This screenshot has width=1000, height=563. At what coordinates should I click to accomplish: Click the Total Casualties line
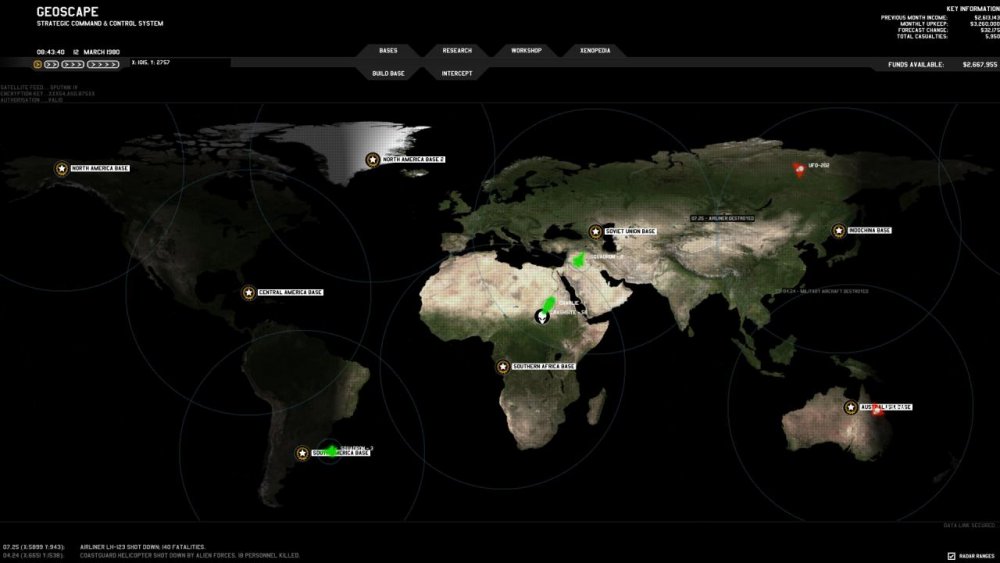click(x=948, y=36)
